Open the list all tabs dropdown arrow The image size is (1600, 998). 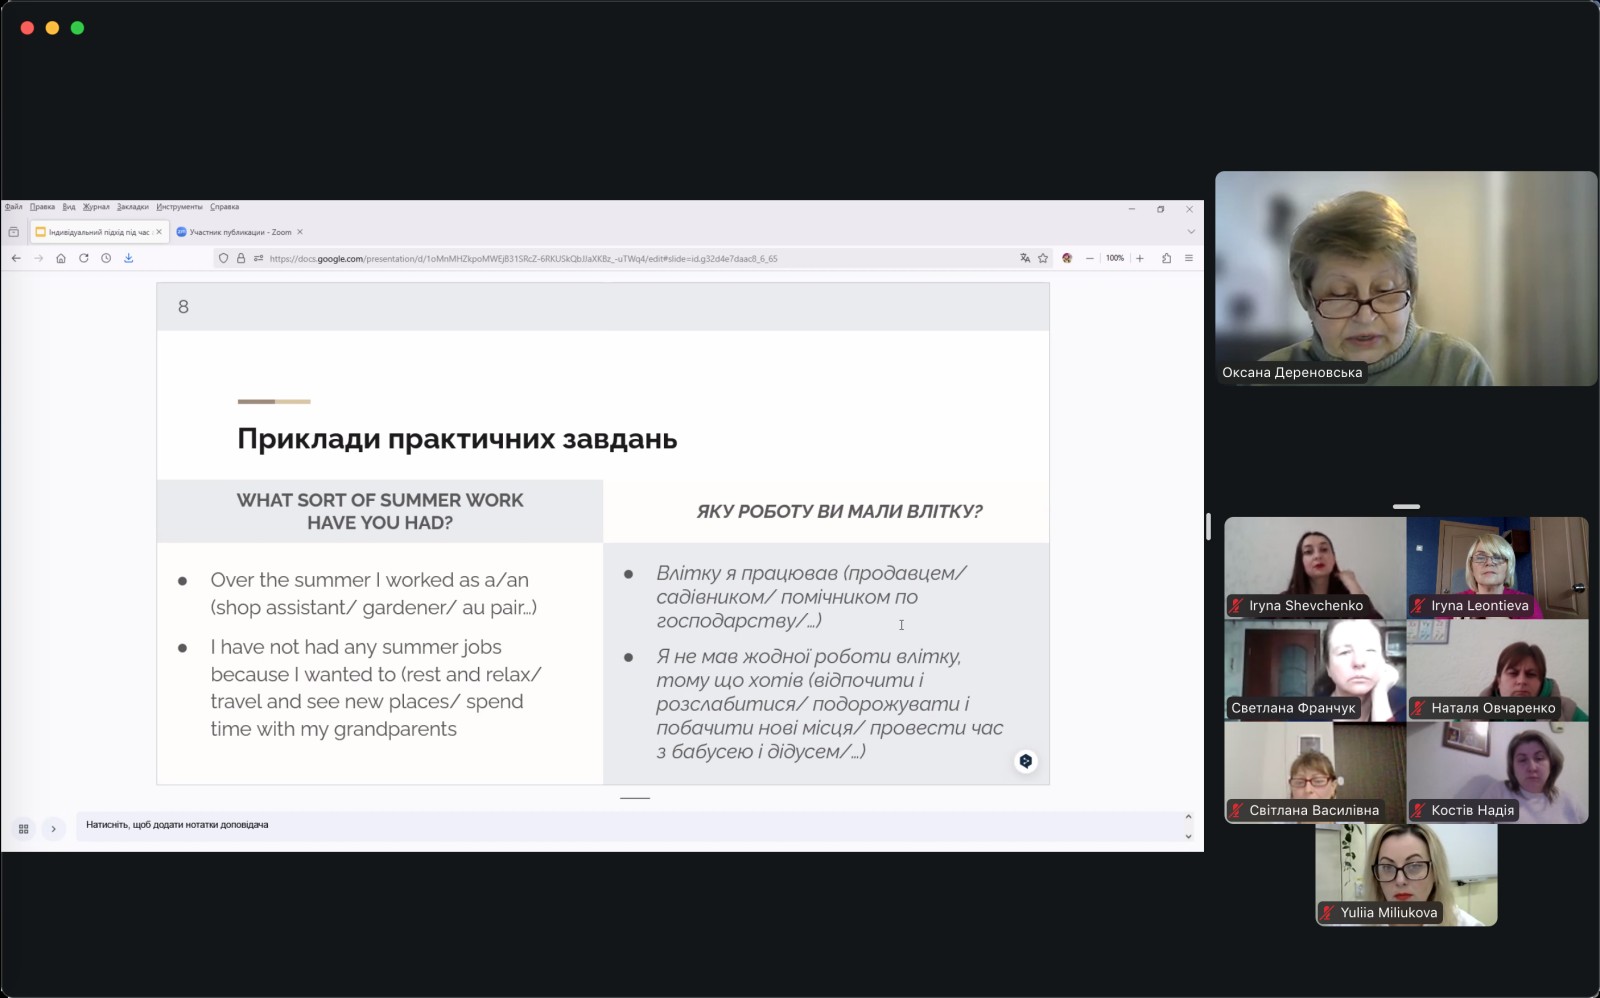click(1190, 232)
